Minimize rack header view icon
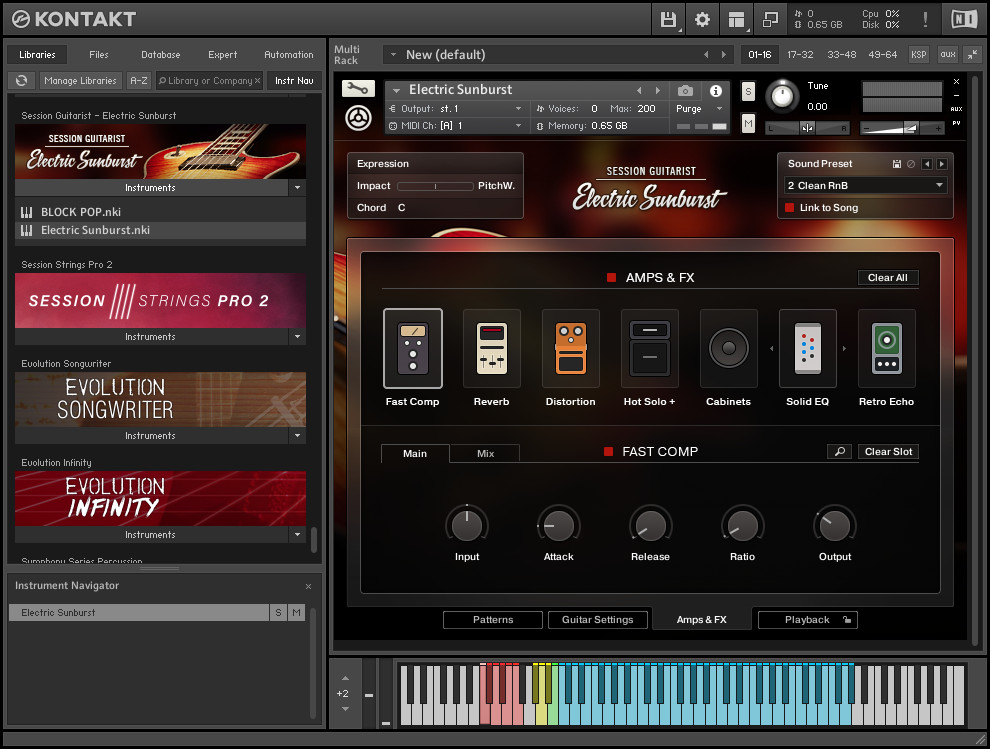Screen dimensions: 990x749 click(973, 55)
